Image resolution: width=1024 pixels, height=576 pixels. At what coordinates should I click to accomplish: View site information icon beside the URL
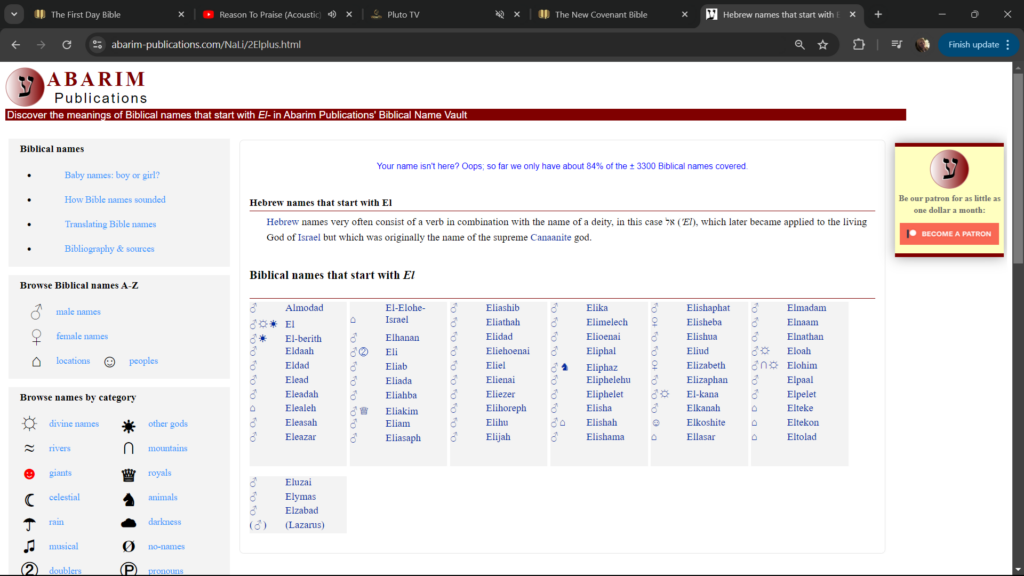[97, 45]
